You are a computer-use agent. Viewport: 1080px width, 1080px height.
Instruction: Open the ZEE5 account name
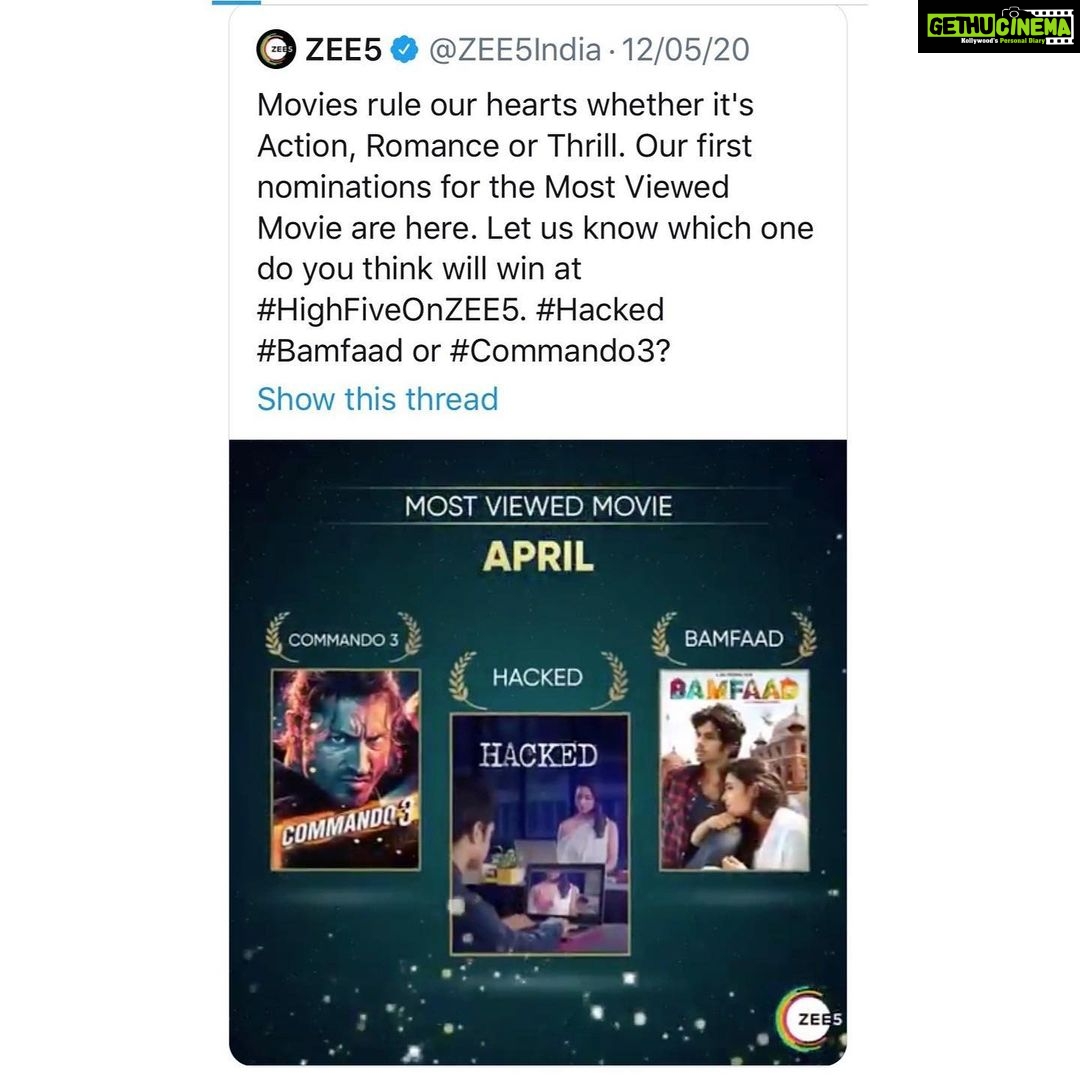pos(343,50)
